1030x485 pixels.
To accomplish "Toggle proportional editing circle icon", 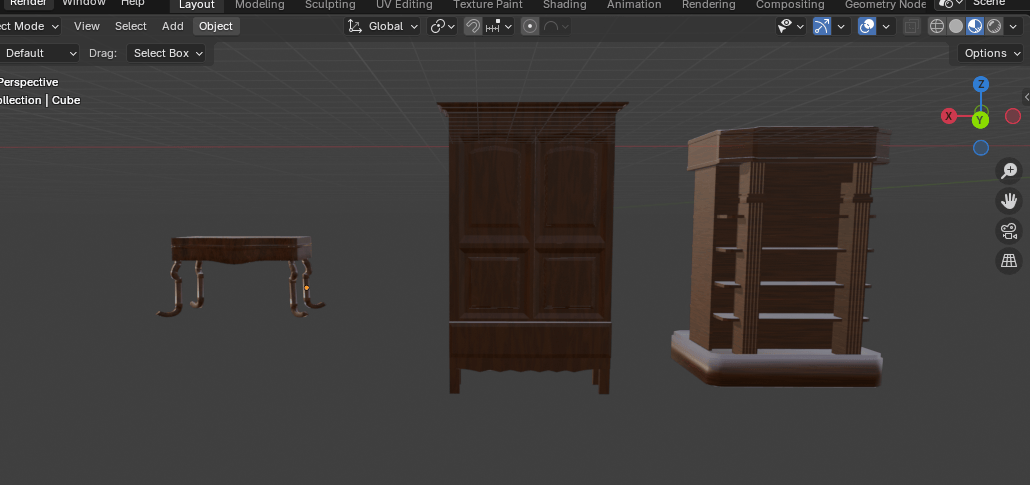I will 530,26.
